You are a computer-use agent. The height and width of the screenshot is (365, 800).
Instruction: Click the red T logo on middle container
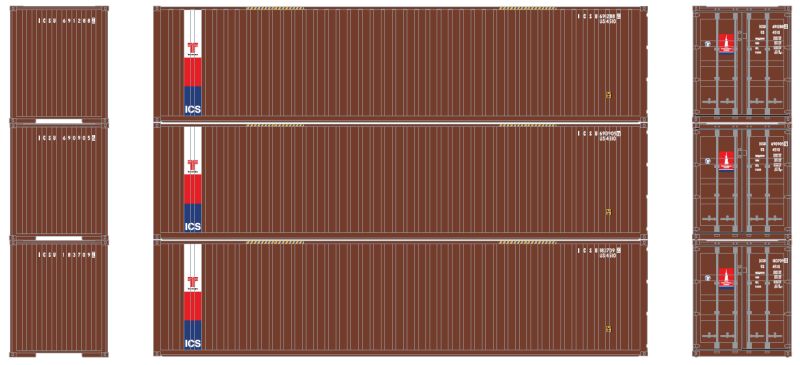click(193, 164)
